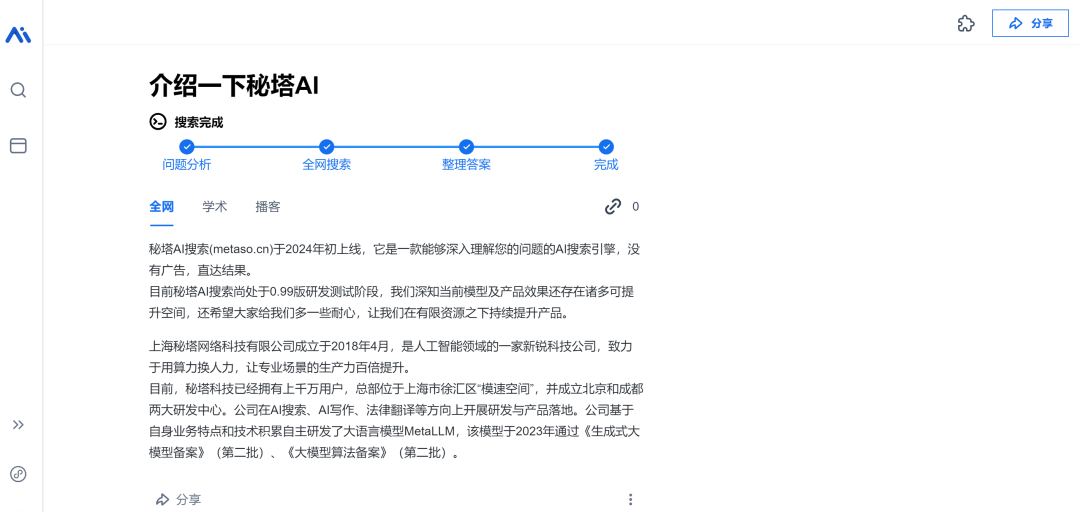Open the circular icon at sidebar bottom
This screenshot has width=1080, height=512.
pos(18,474)
